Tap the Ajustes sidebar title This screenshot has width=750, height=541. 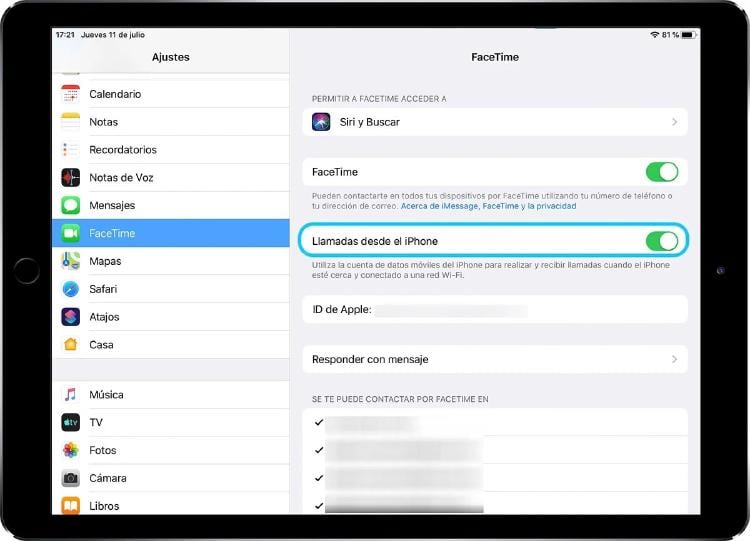tap(171, 57)
